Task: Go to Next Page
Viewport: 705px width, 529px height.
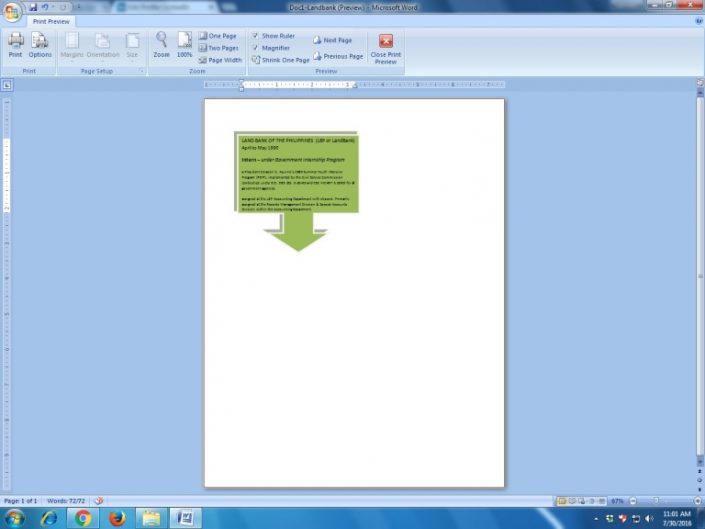Action: point(333,40)
